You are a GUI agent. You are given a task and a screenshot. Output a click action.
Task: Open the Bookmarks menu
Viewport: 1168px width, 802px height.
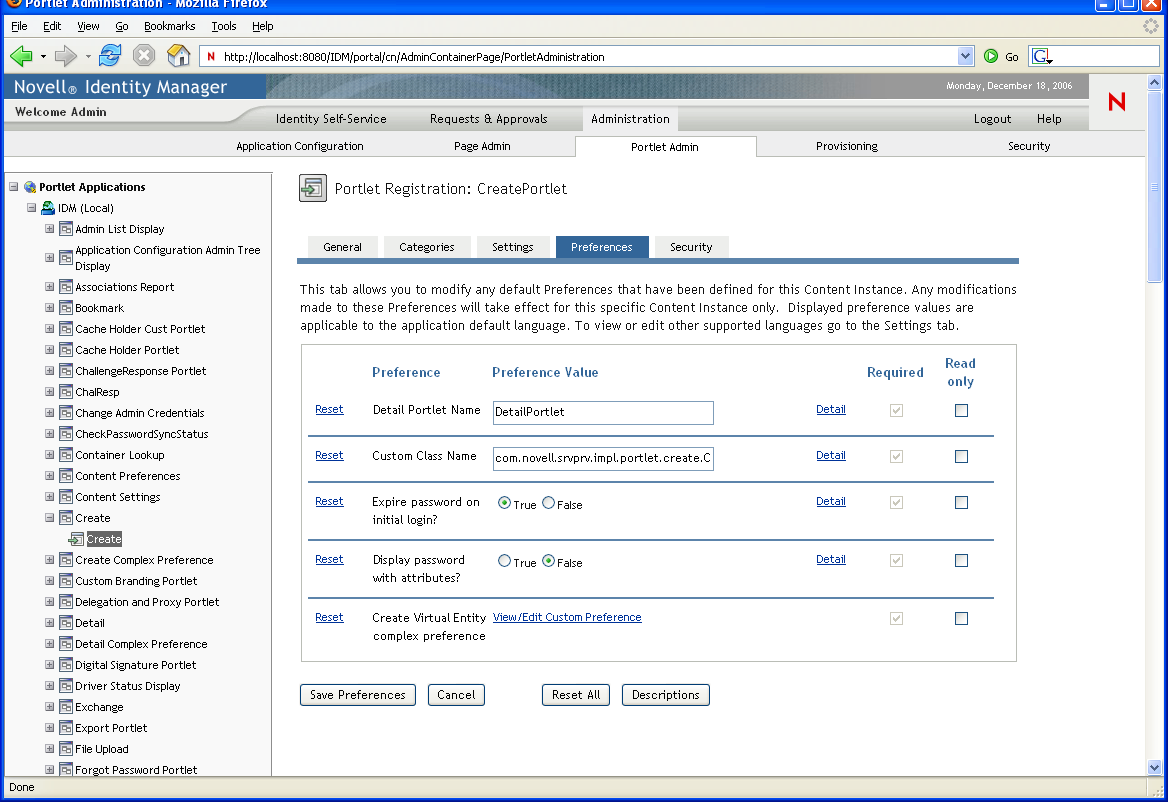click(x=169, y=26)
